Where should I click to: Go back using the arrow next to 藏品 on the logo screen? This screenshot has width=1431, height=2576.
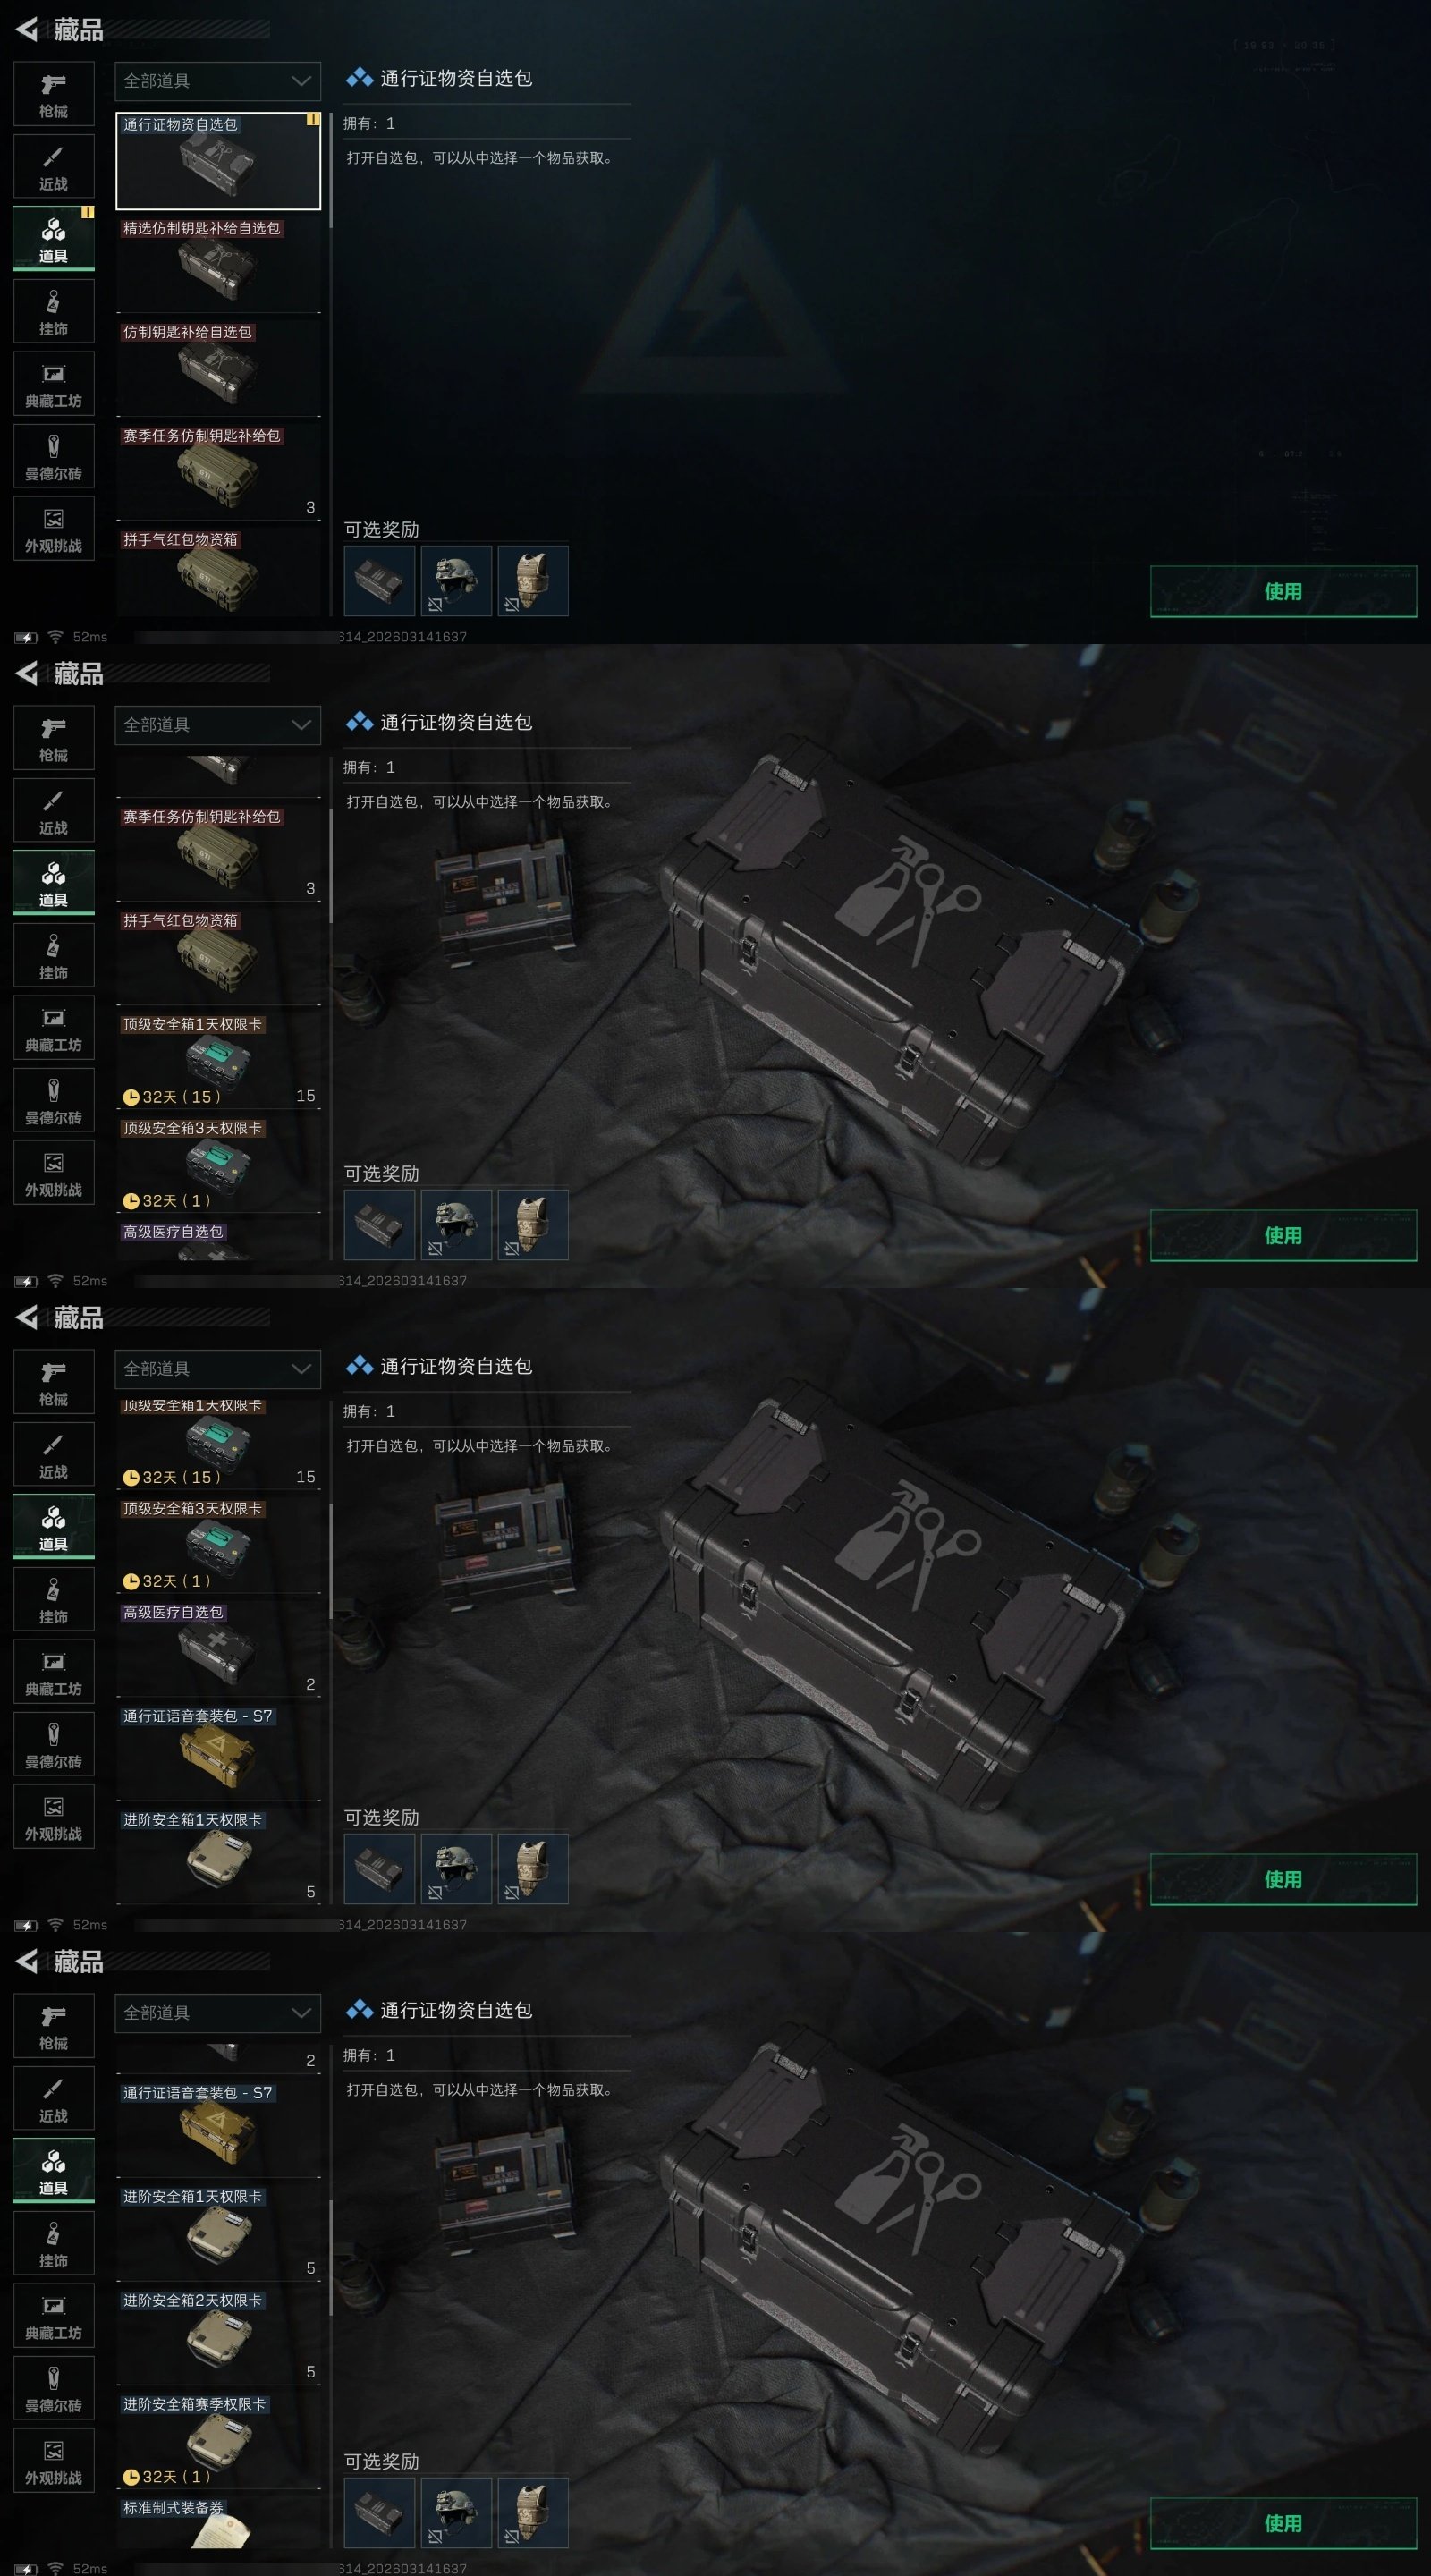27,30
